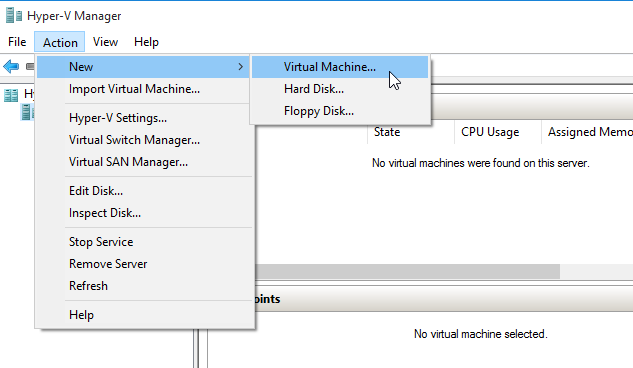The width and height of the screenshot is (633, 368).
Task: Expand the New submenu arrow
Action: tap(241, 67)
